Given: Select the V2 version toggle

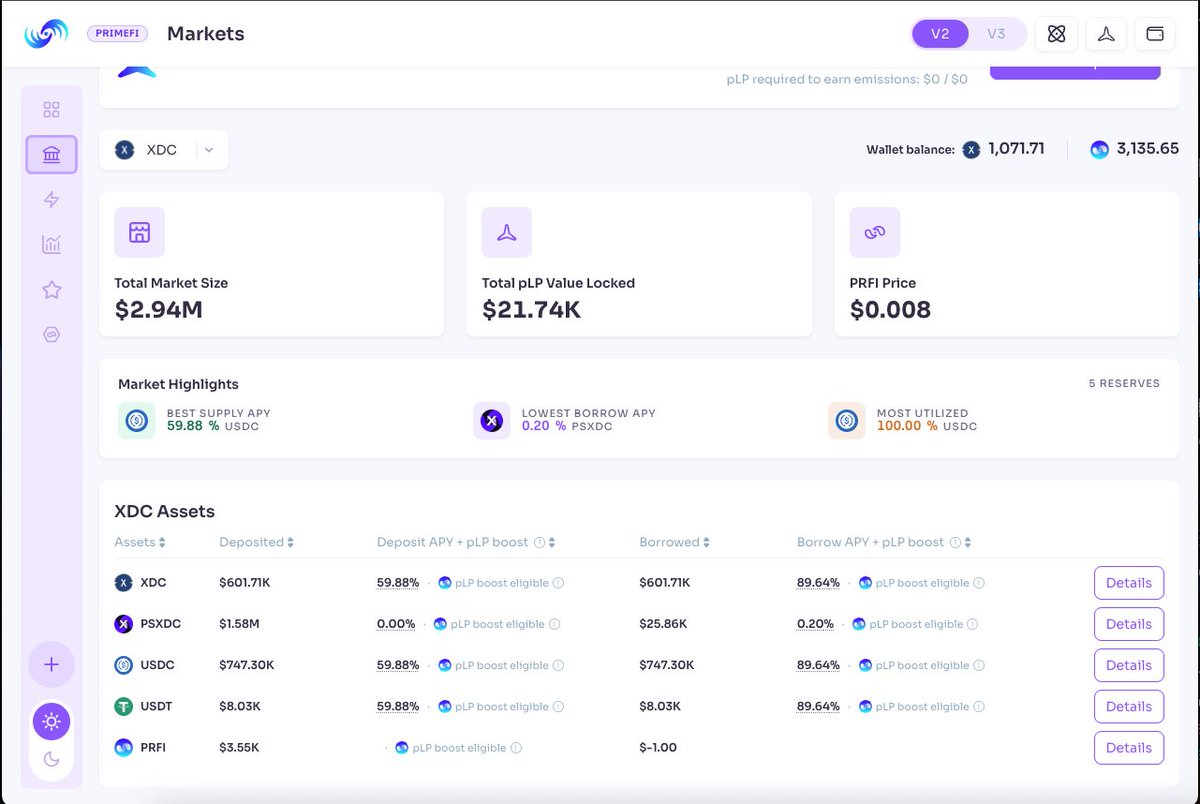Looking at the screenshot, I should [x=940, y=34].
